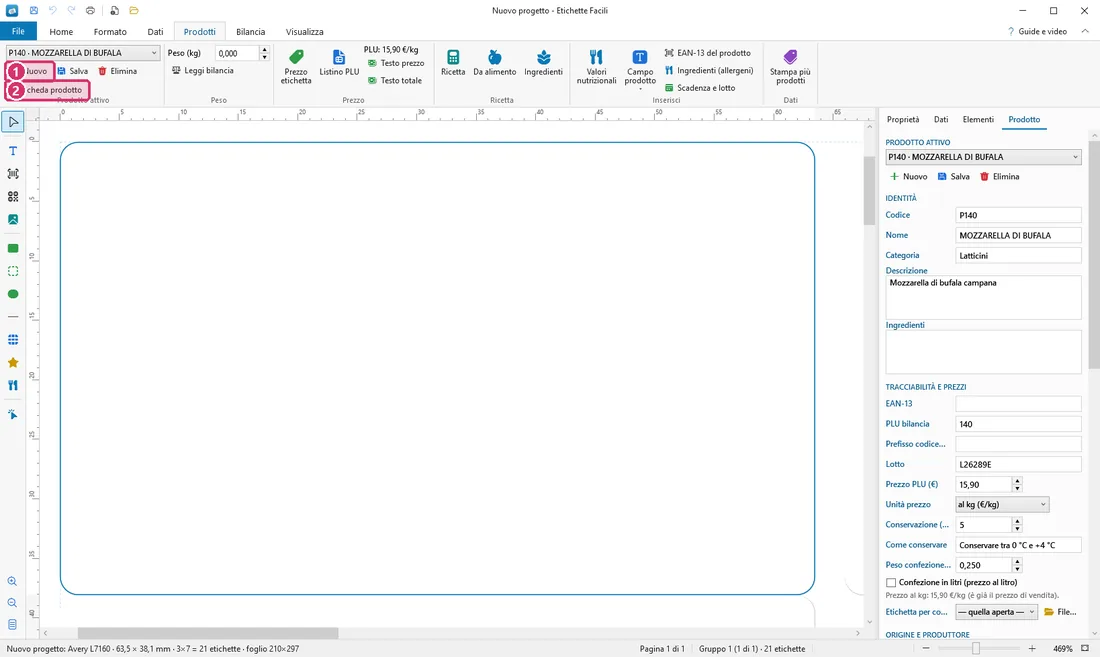Click the Leggi bilancia scale button
1100x657 pixels.
click(203, 70)
